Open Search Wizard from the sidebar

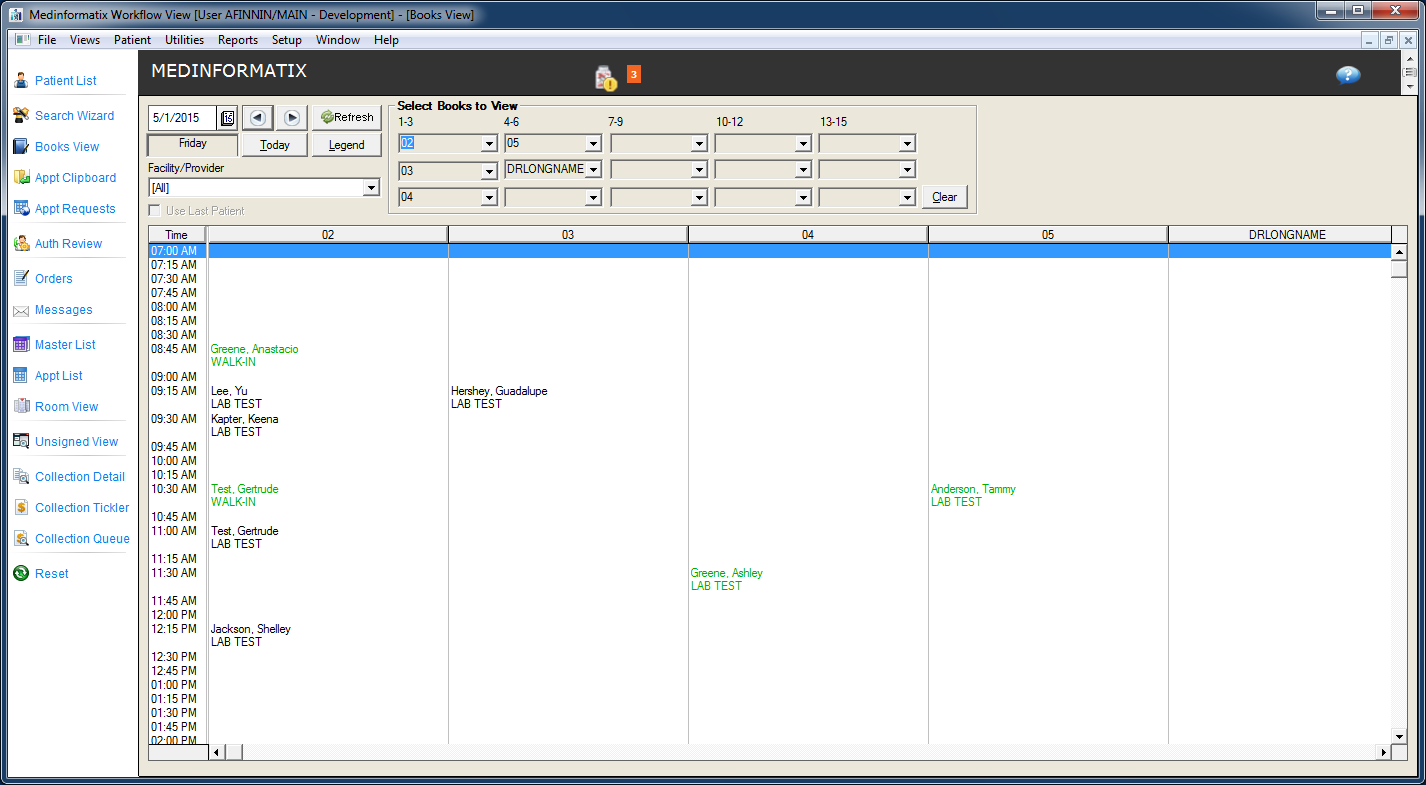coord(21,116)
